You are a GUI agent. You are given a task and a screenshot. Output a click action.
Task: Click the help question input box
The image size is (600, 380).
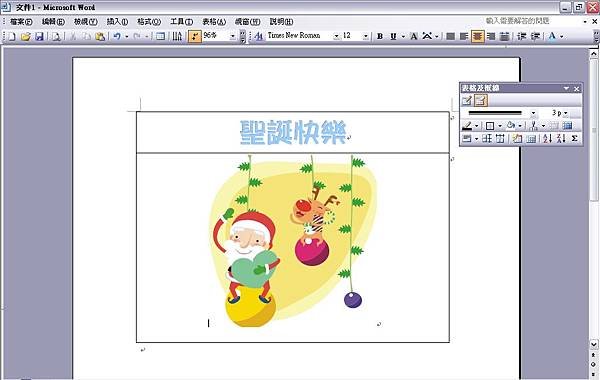(x=533, y=21)
